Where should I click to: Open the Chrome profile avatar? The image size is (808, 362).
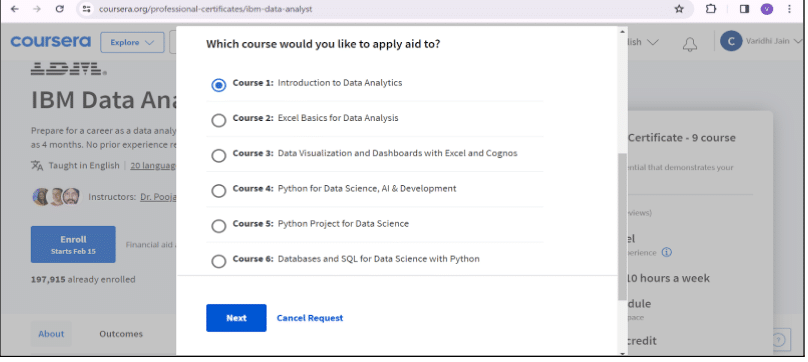(x=767, y=9)
